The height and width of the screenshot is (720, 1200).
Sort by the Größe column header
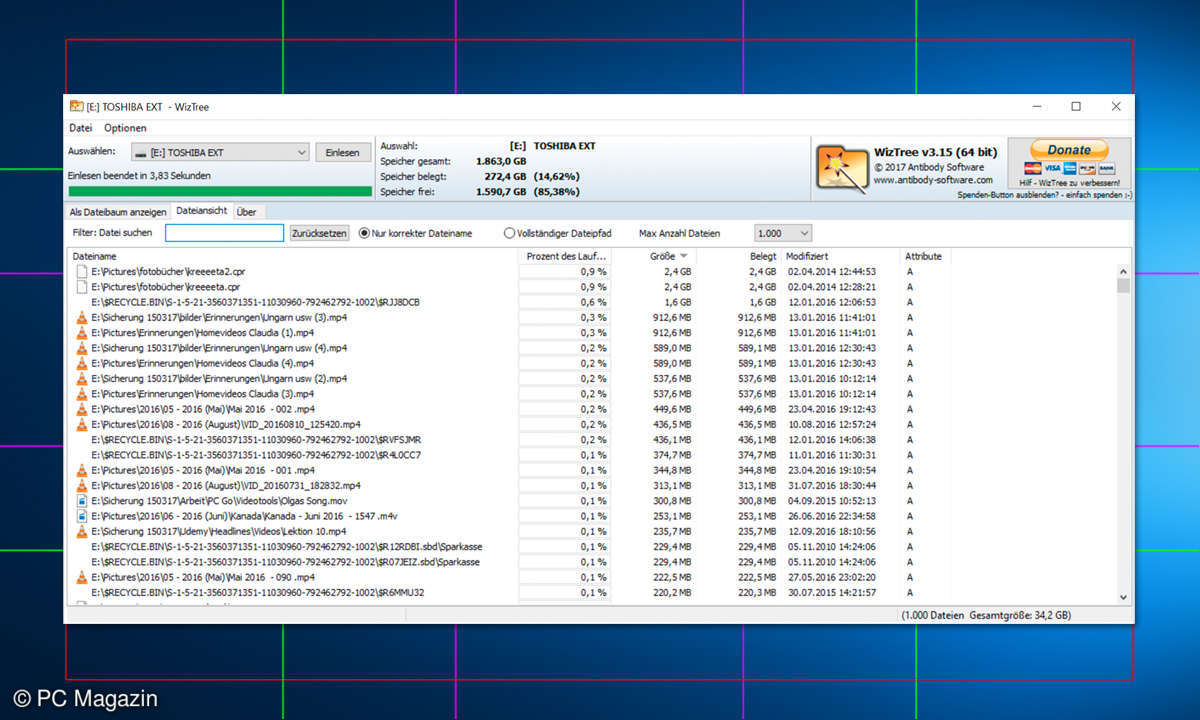click(654, 256)
